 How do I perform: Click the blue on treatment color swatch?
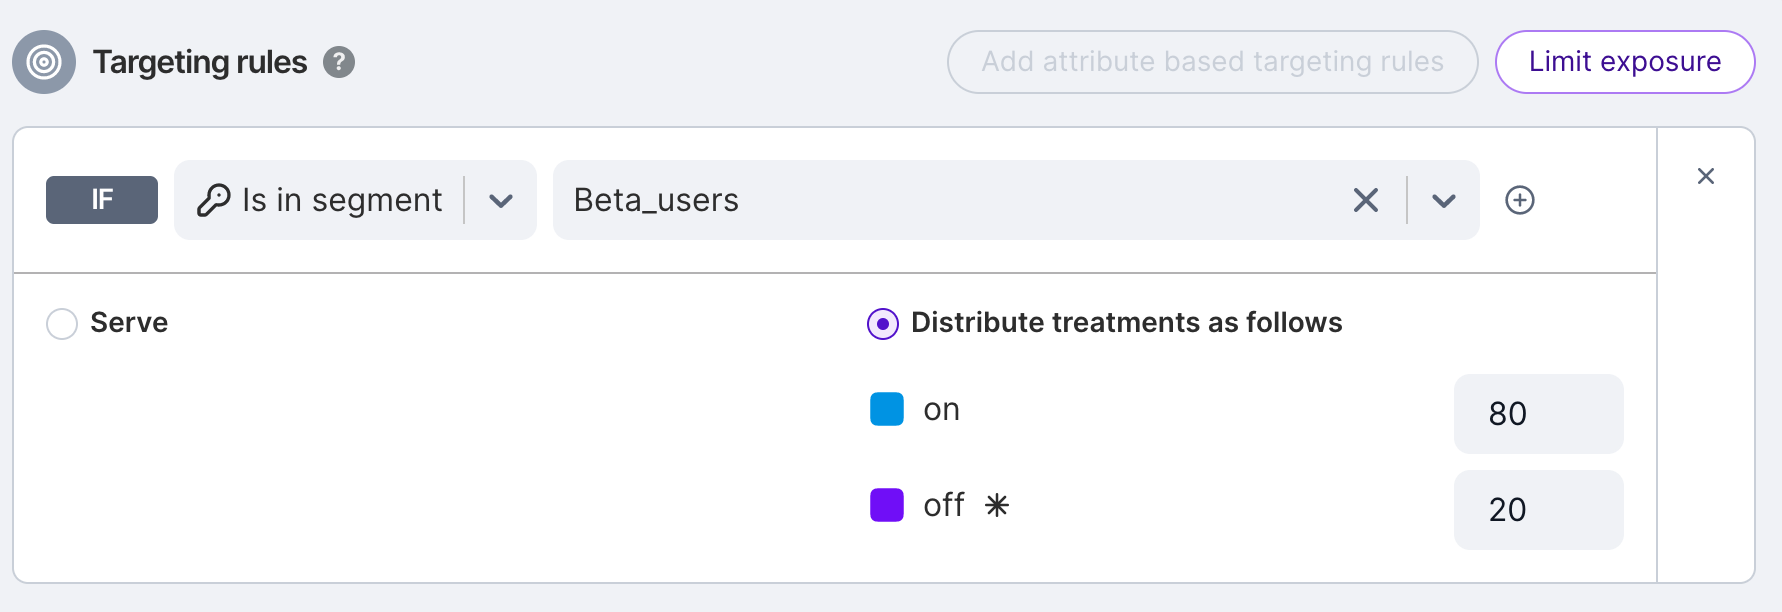(887, 409)
